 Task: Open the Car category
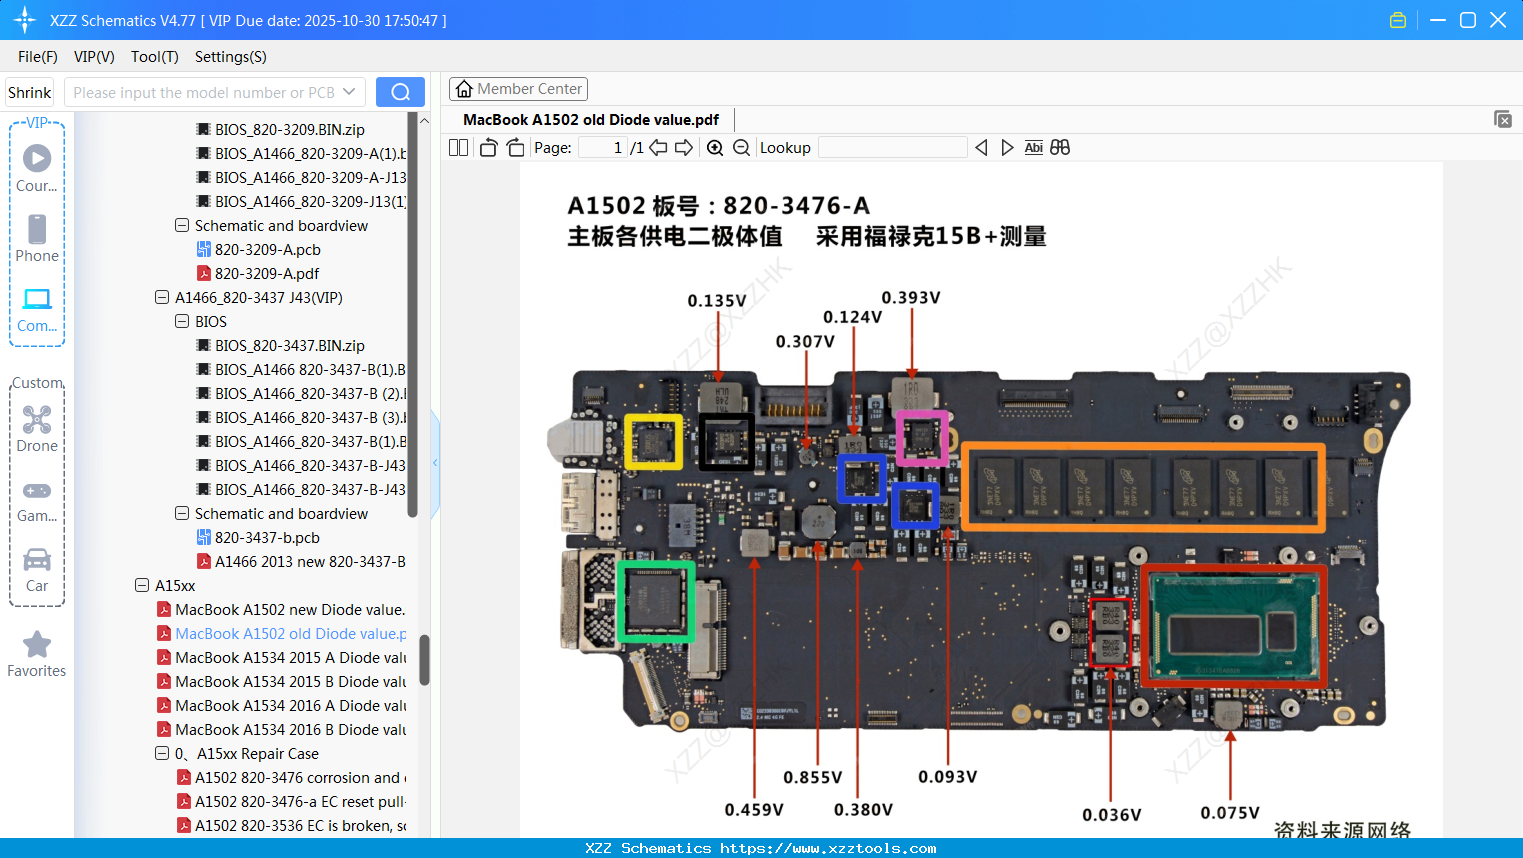click(37, 569)
